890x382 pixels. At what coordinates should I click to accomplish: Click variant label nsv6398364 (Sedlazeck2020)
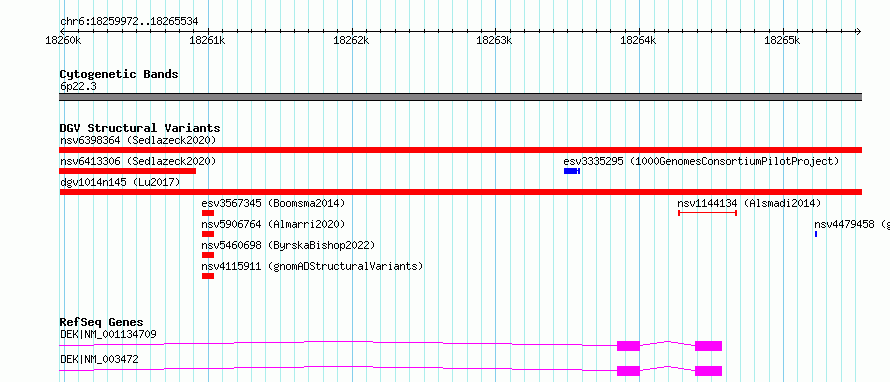click(138, 140)
